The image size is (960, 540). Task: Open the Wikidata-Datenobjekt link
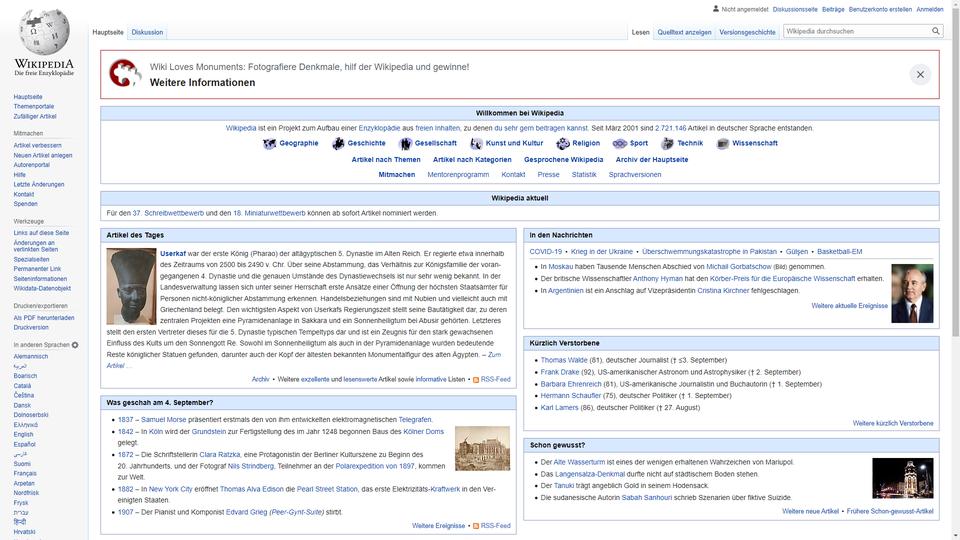tap(42, 288)
